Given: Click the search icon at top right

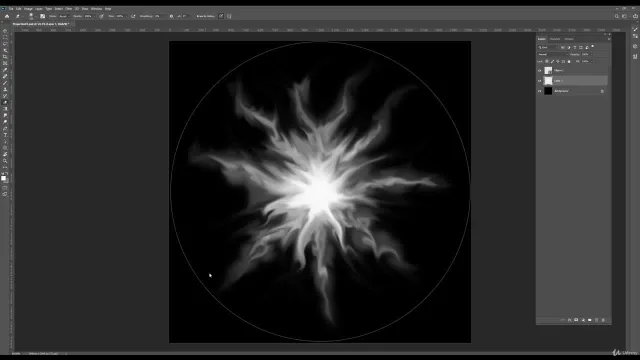Looking at the screenshot, I should click(617, 16).
